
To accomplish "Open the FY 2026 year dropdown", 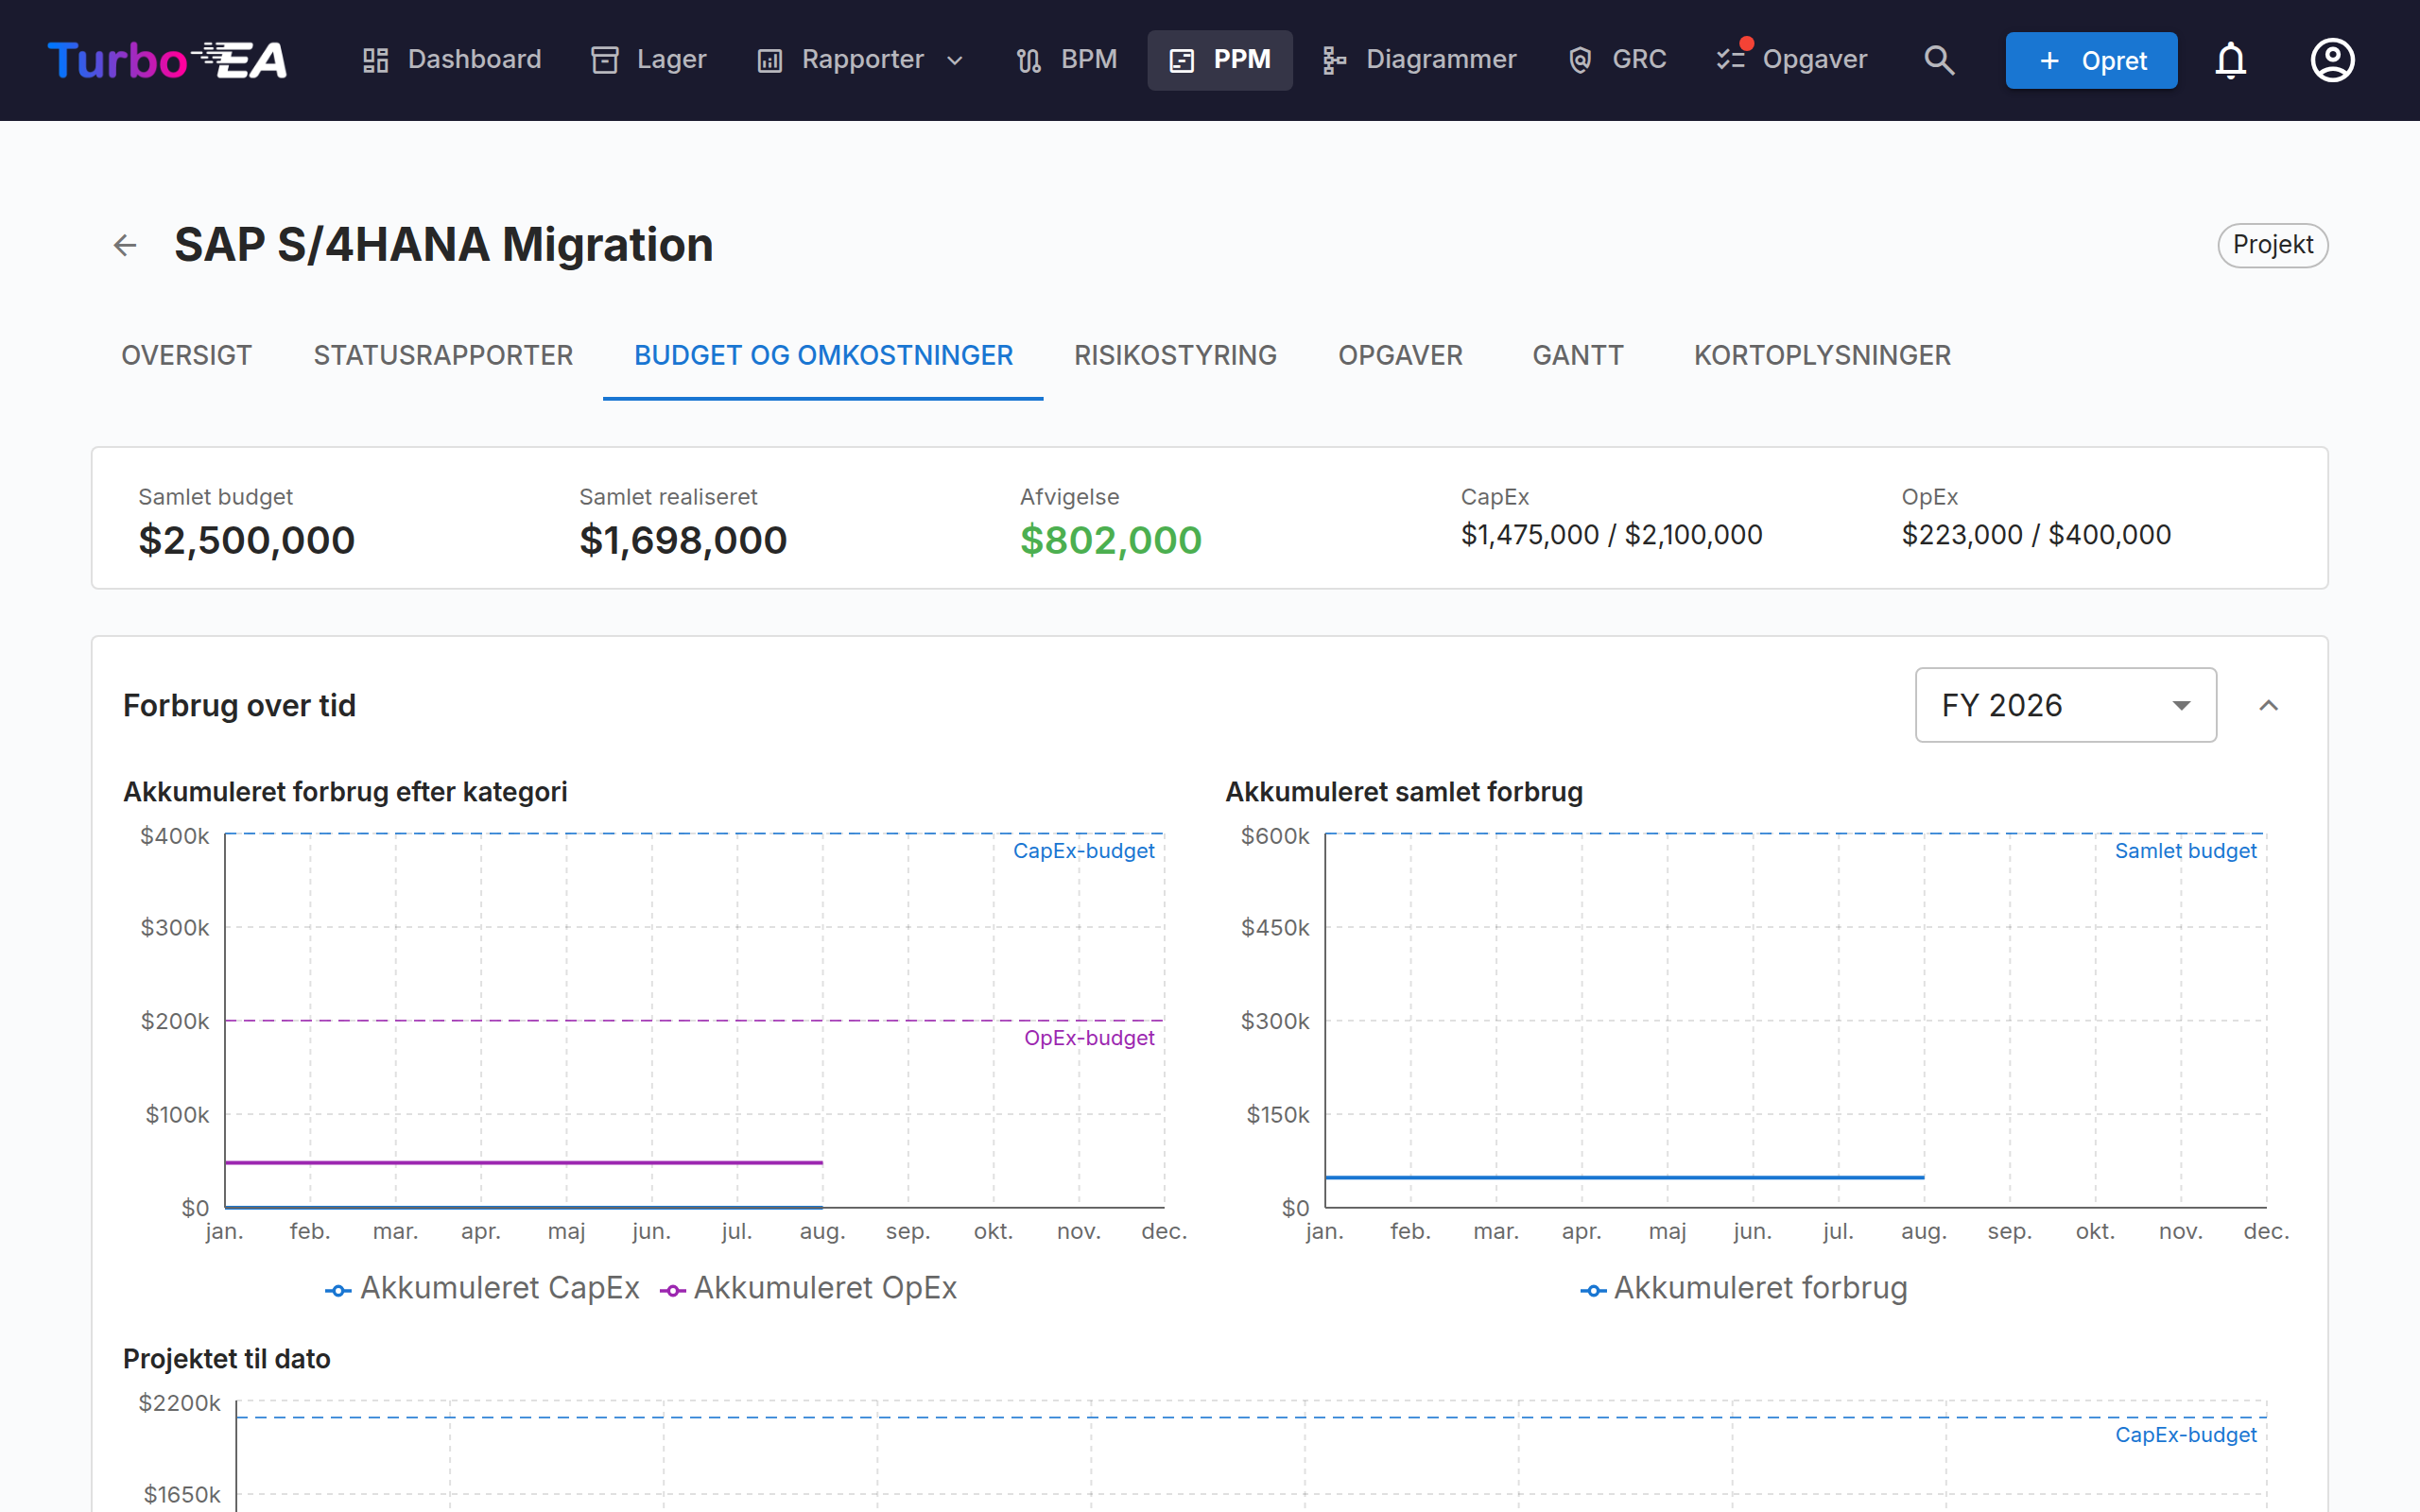I will point(2065,705).
